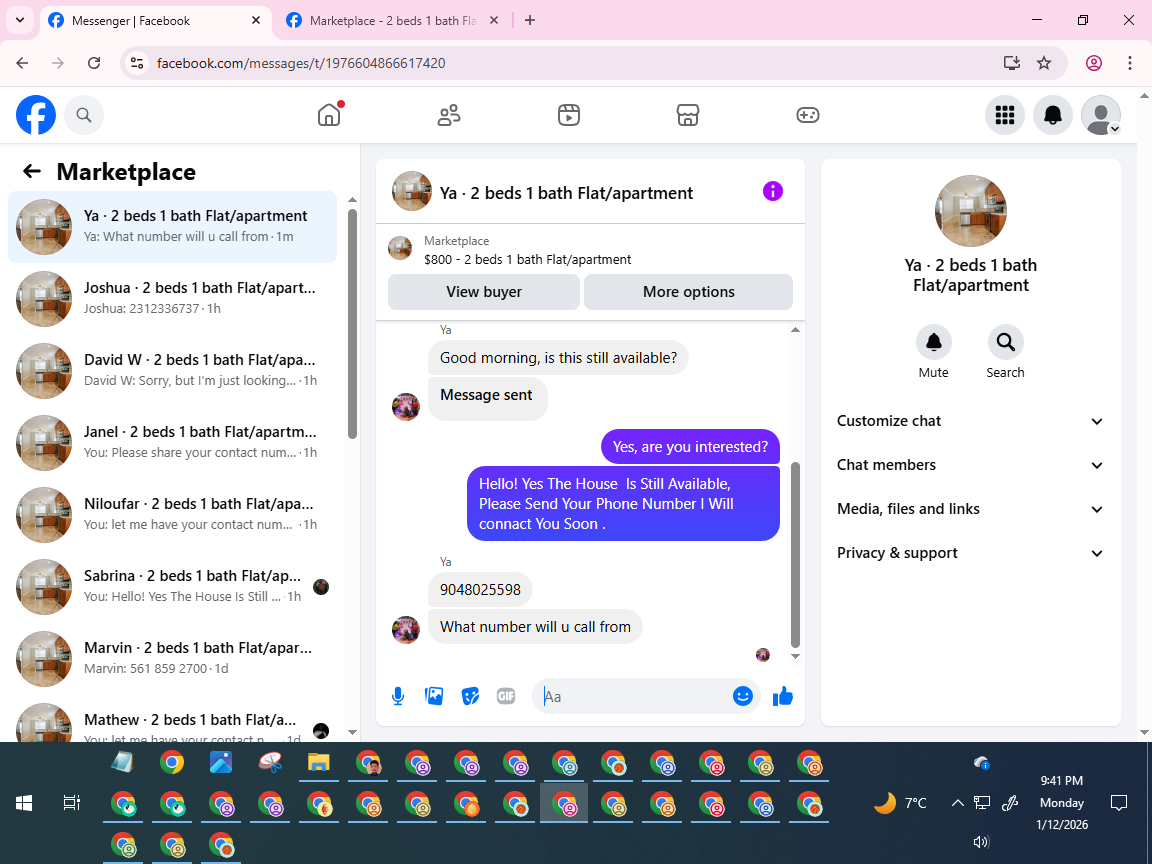
Task: Open the Windows notification center
Action: pyautogui.click(x=1119, y=803)
